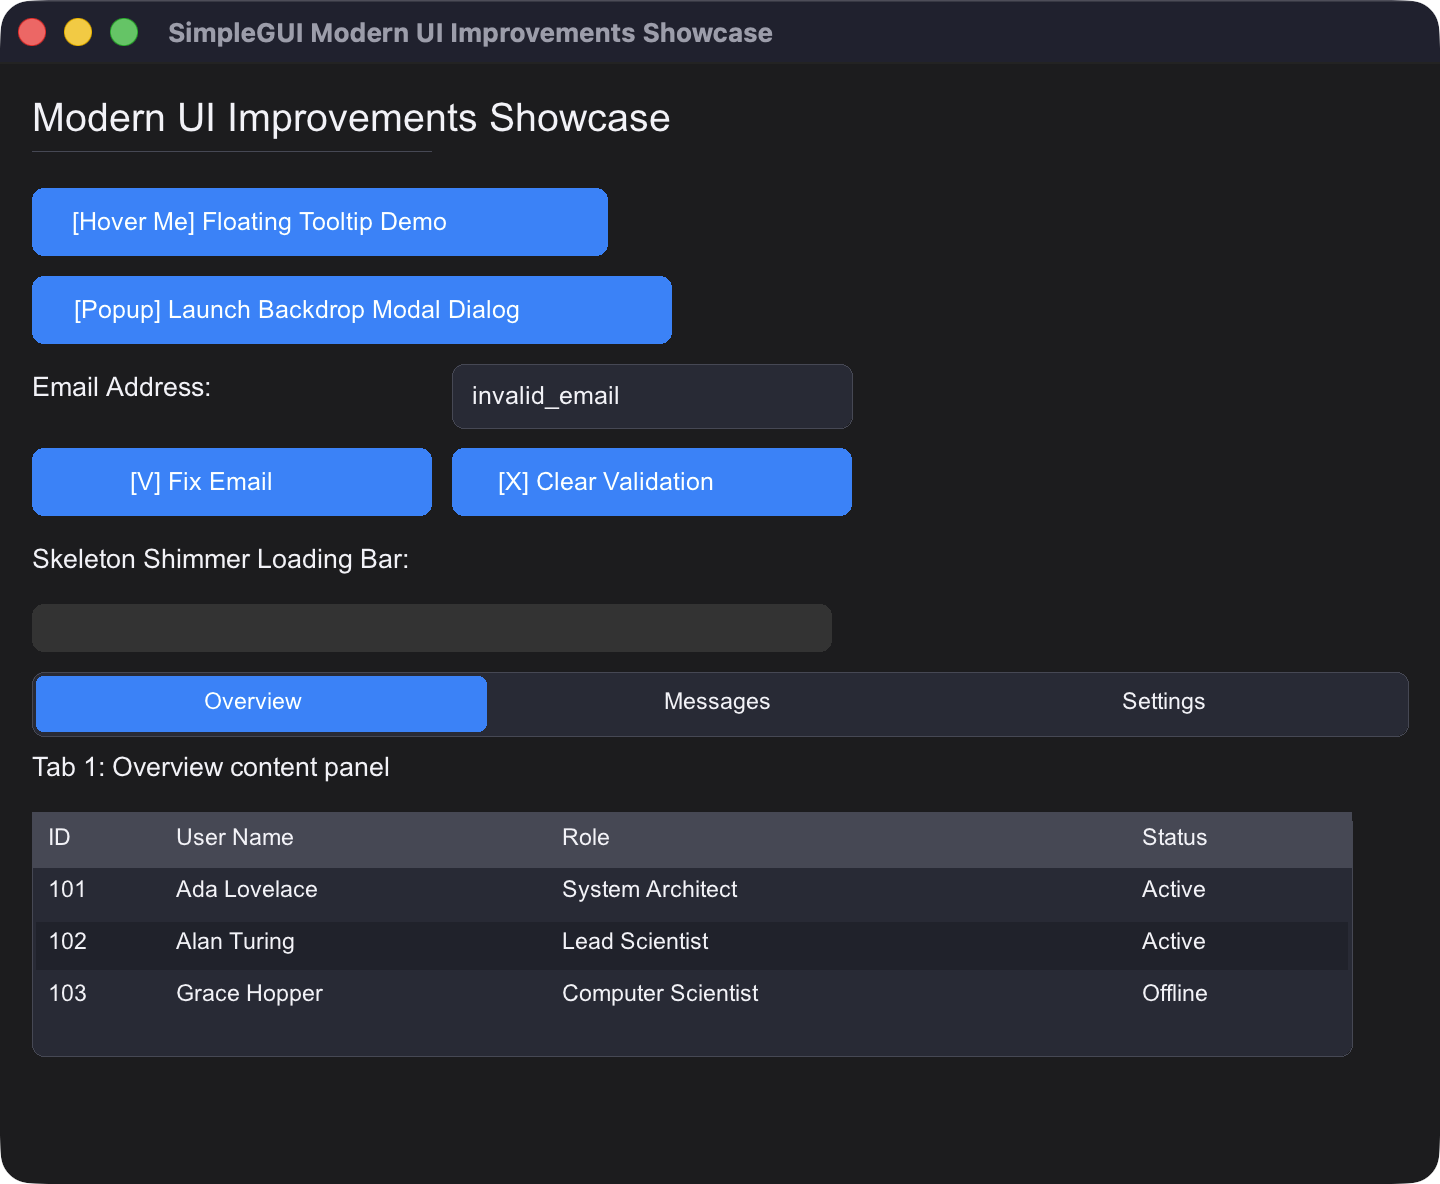Select the Alan Turing name cell
Screen dimensions: 1440x1184
pyautogui.click(x=236, y=942)
